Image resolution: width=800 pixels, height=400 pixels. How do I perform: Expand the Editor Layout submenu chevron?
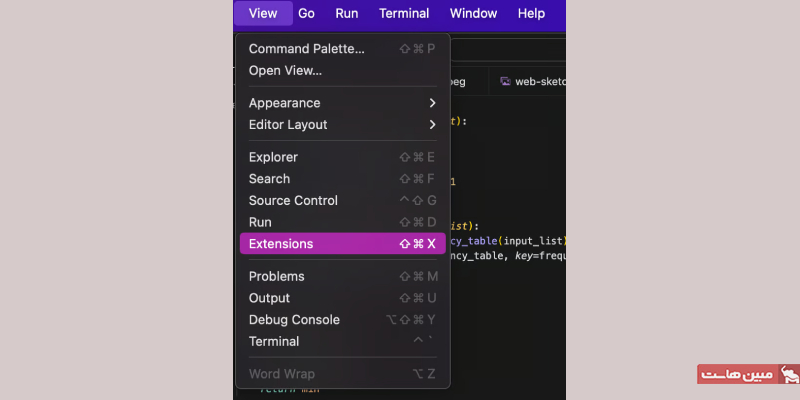432,124
